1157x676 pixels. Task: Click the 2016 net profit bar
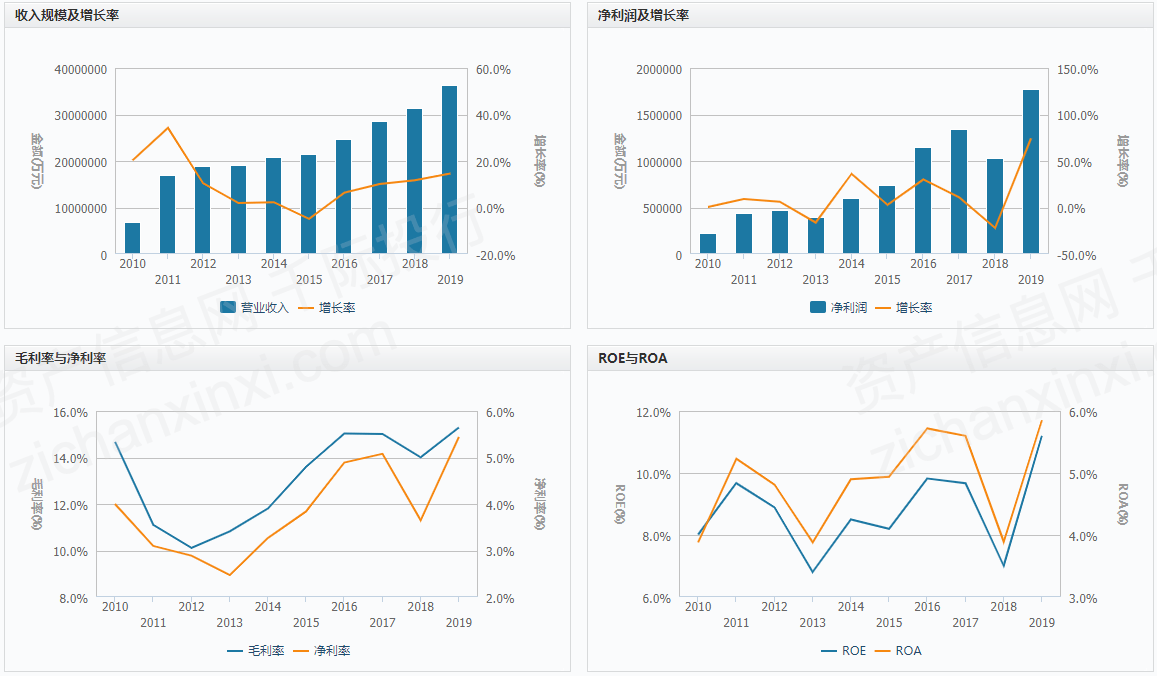(922, 201)
